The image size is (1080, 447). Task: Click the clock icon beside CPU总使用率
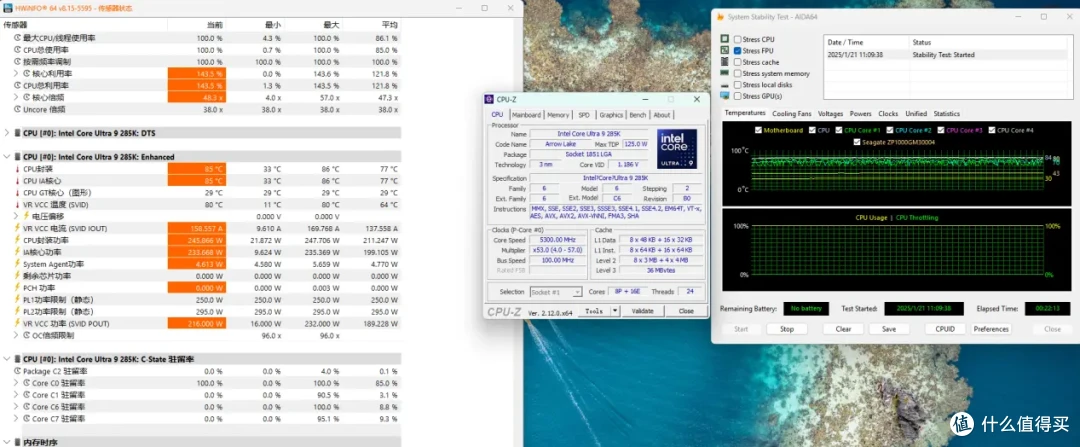pyautogui.click(x=18, y=50)
